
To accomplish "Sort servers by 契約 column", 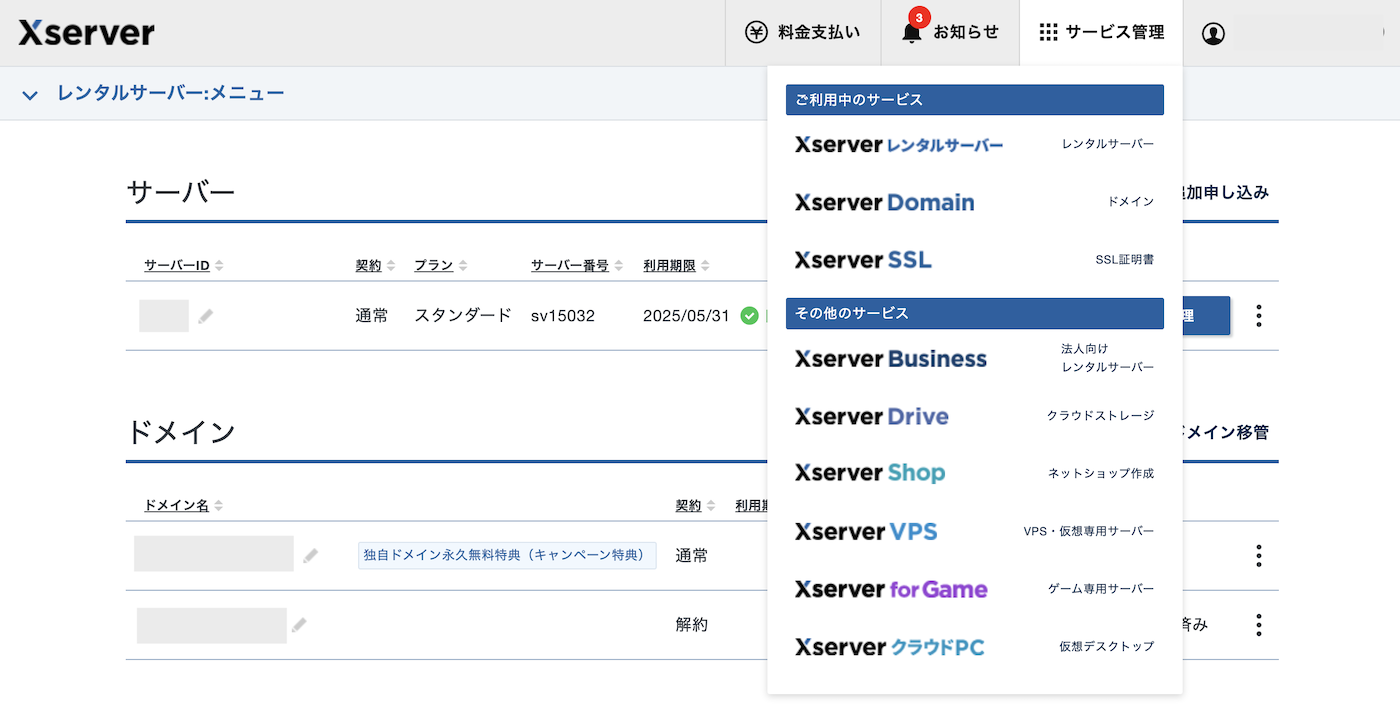I will (376, 265).
